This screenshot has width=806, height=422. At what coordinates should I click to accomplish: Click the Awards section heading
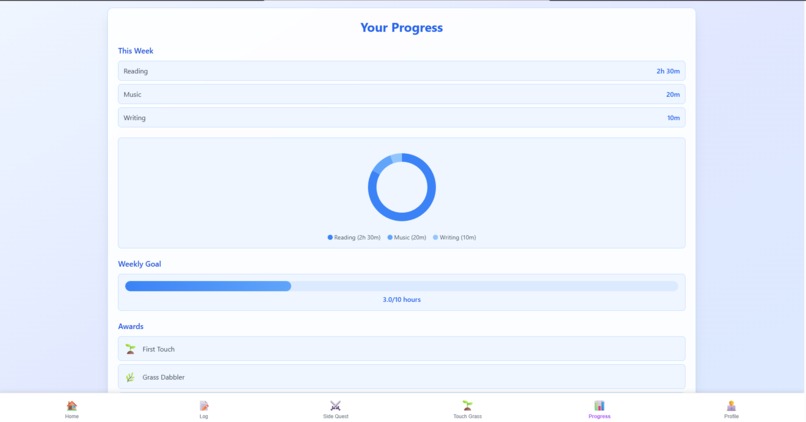[x=131, y=326]
